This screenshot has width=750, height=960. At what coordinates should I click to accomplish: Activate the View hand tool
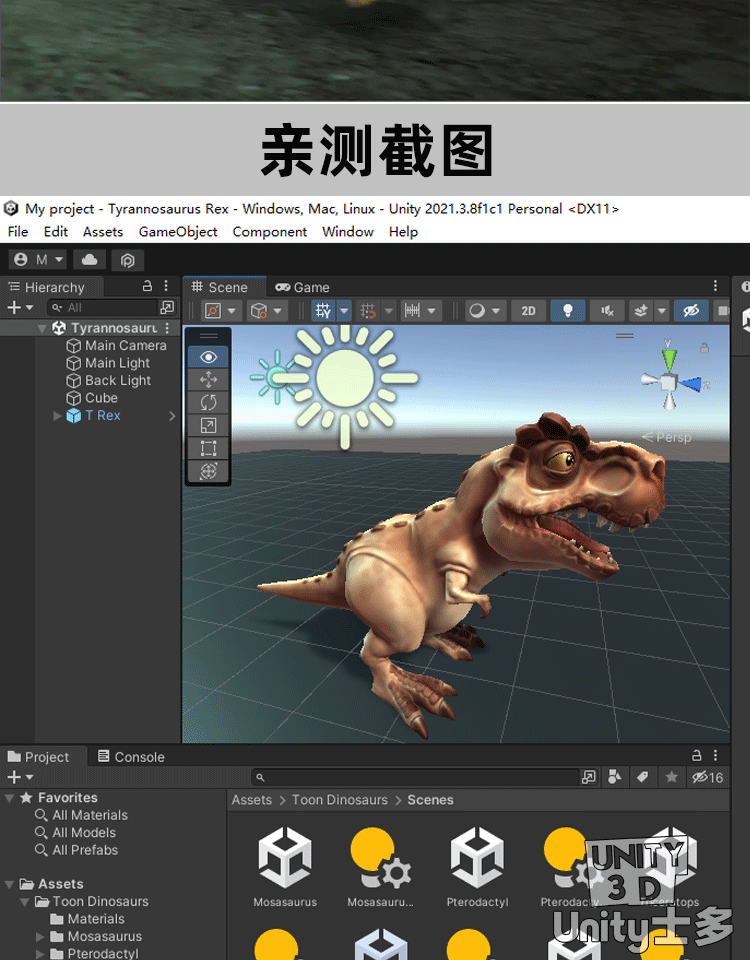click(208, 356)
